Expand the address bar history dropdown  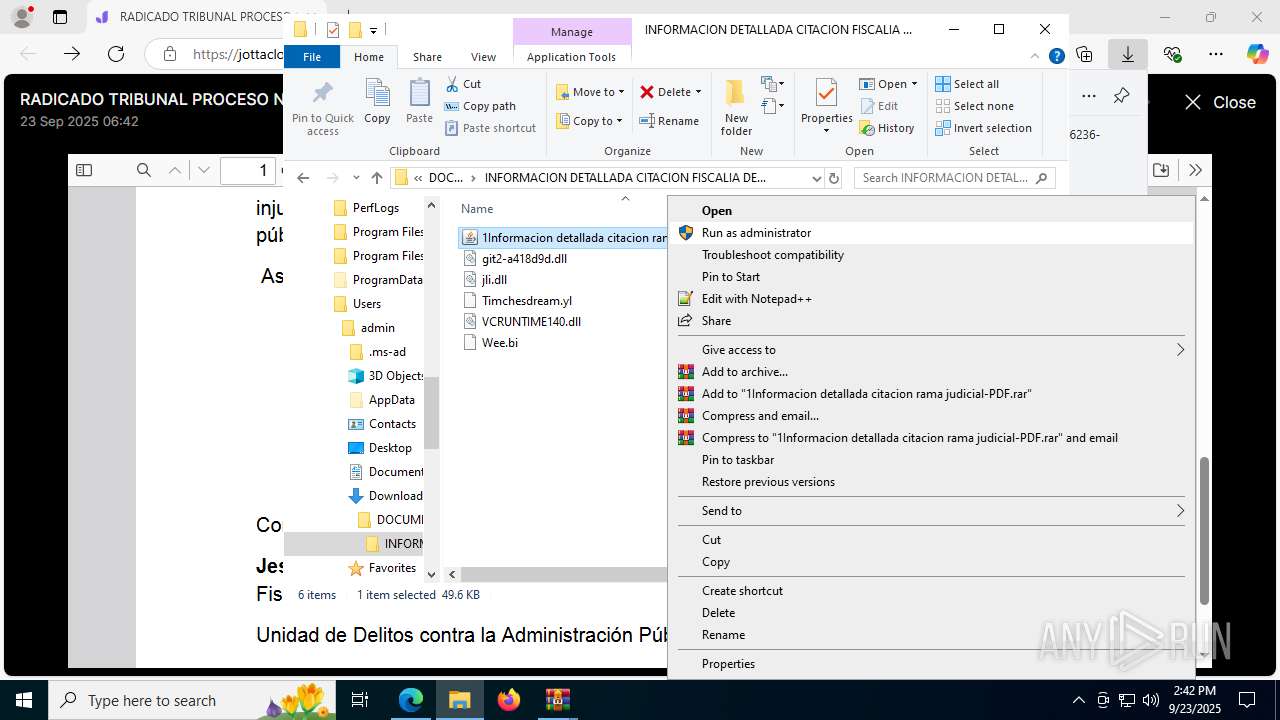point(816,178)
